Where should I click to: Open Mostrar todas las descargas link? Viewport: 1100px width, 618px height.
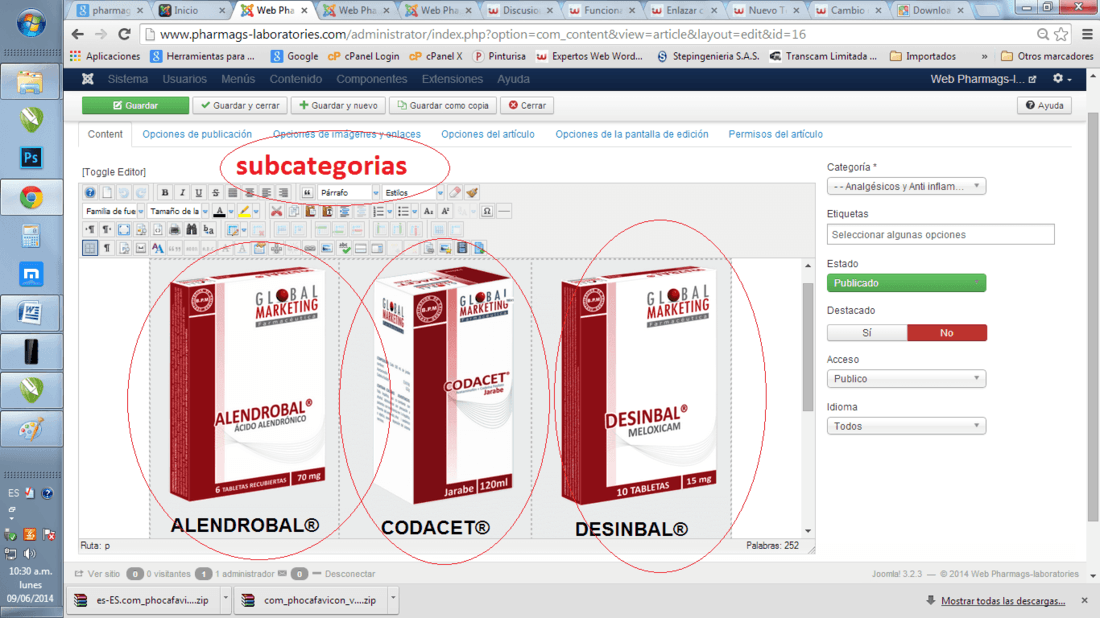1002,601
